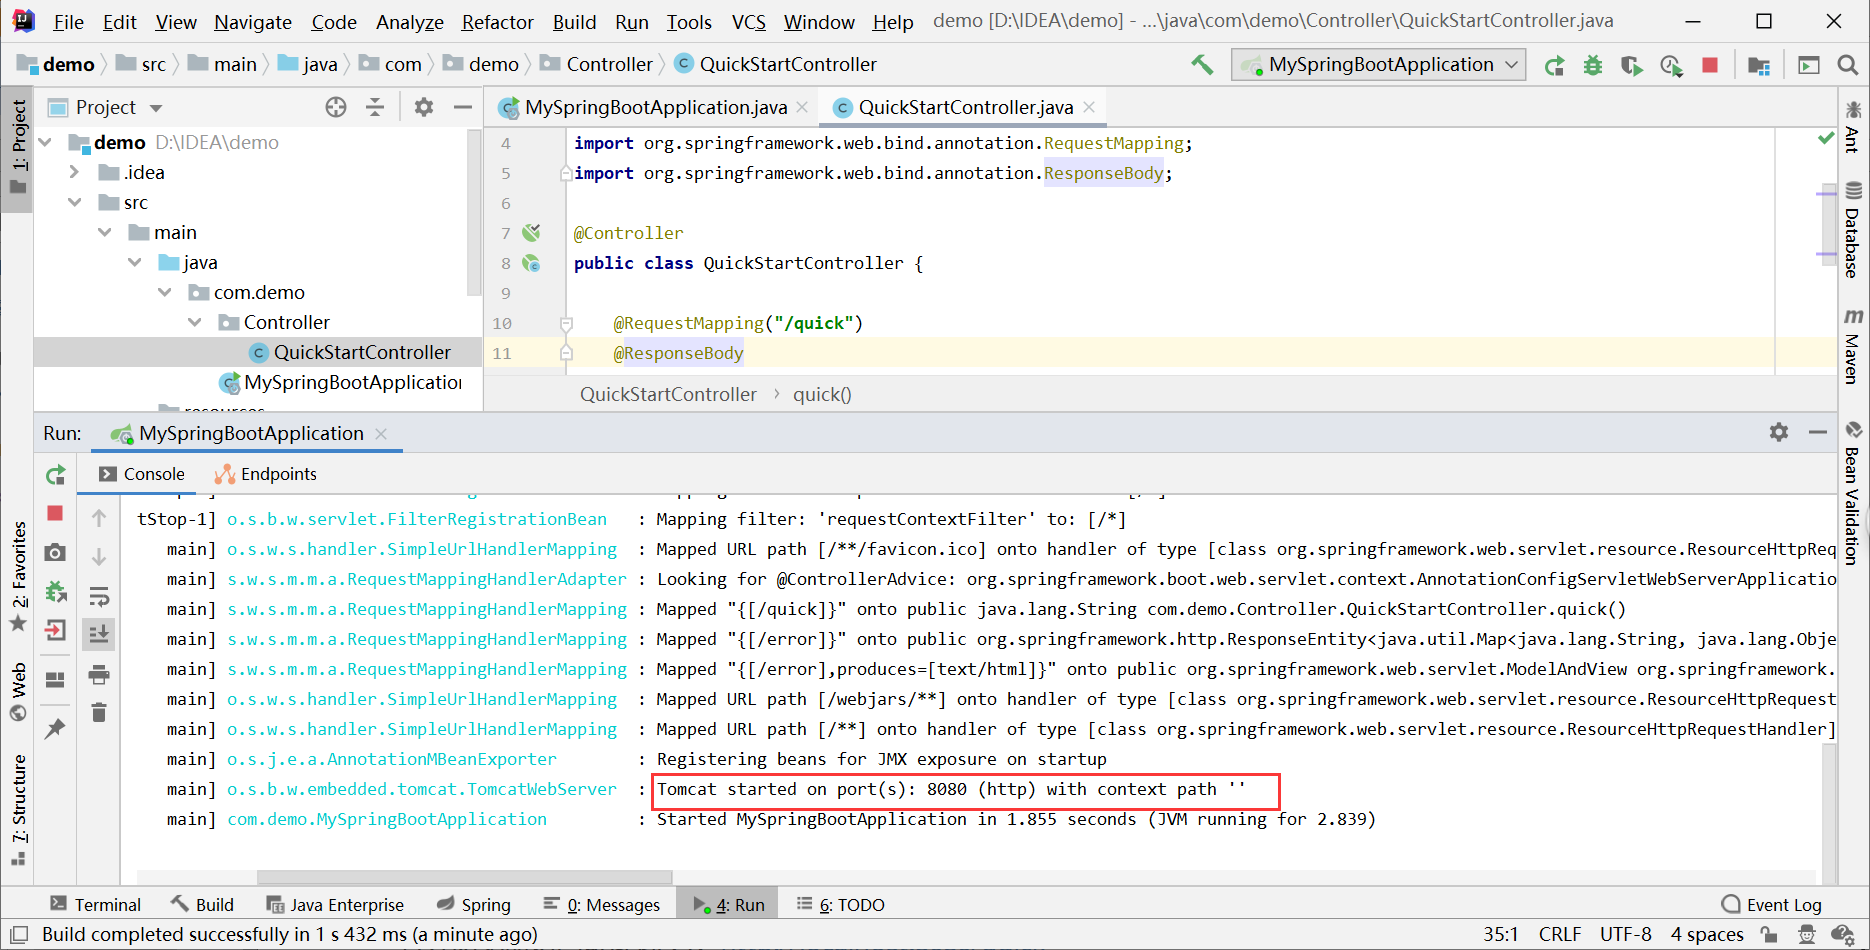
Task: Toggle soft-wrap in the console
Action: pyautogui.click(x=99, y=597)
